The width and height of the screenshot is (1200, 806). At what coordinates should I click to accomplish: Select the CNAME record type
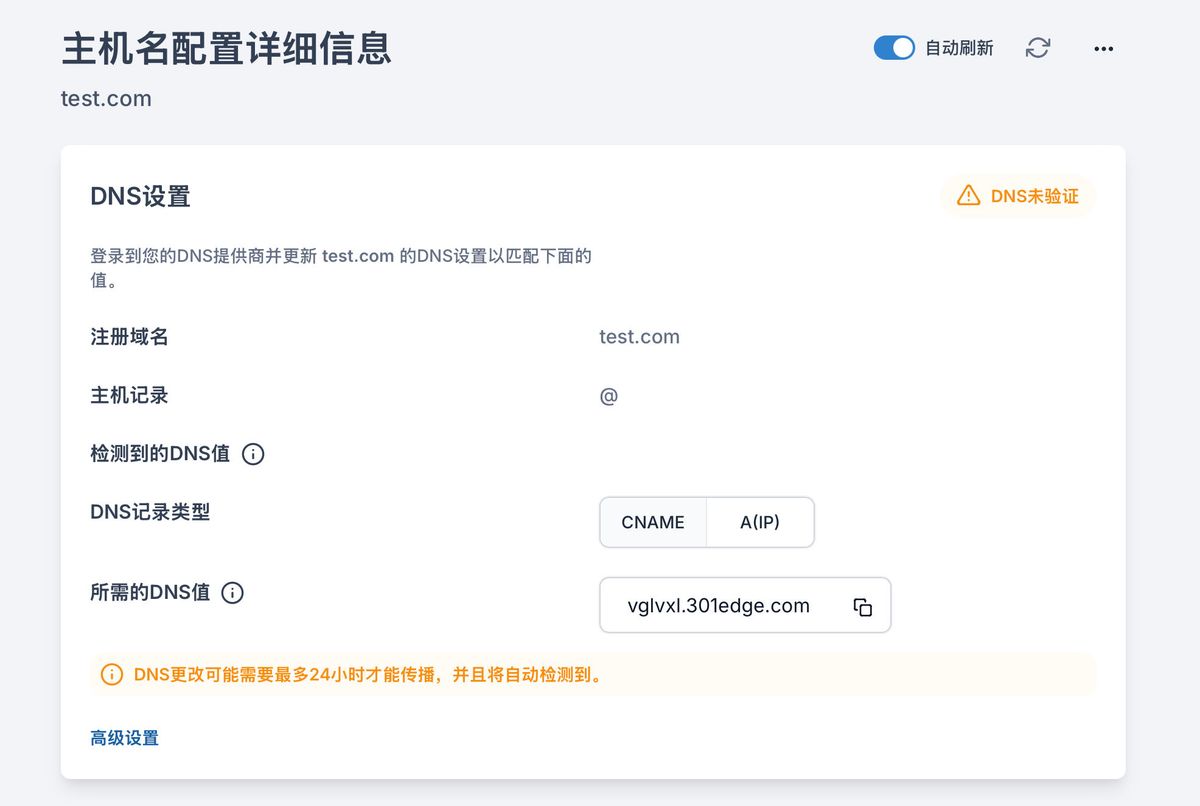[x=653, y=522]
